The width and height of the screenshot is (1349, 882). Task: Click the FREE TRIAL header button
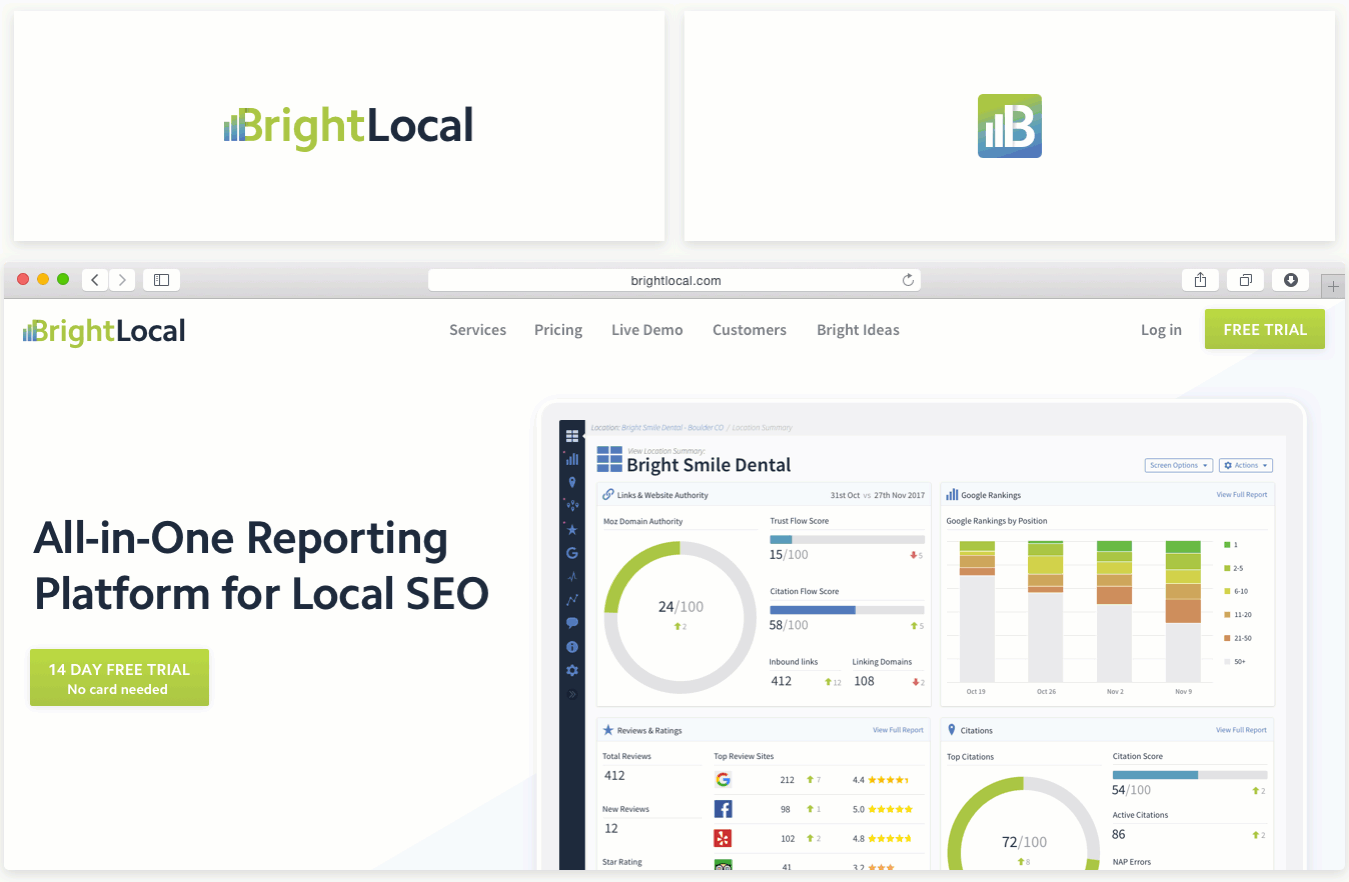pos(1265,329)
